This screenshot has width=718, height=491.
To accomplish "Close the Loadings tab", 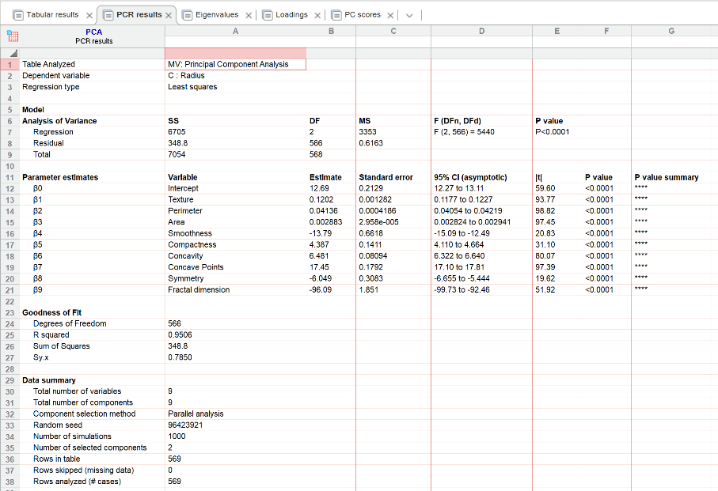I will pos(317,16).
